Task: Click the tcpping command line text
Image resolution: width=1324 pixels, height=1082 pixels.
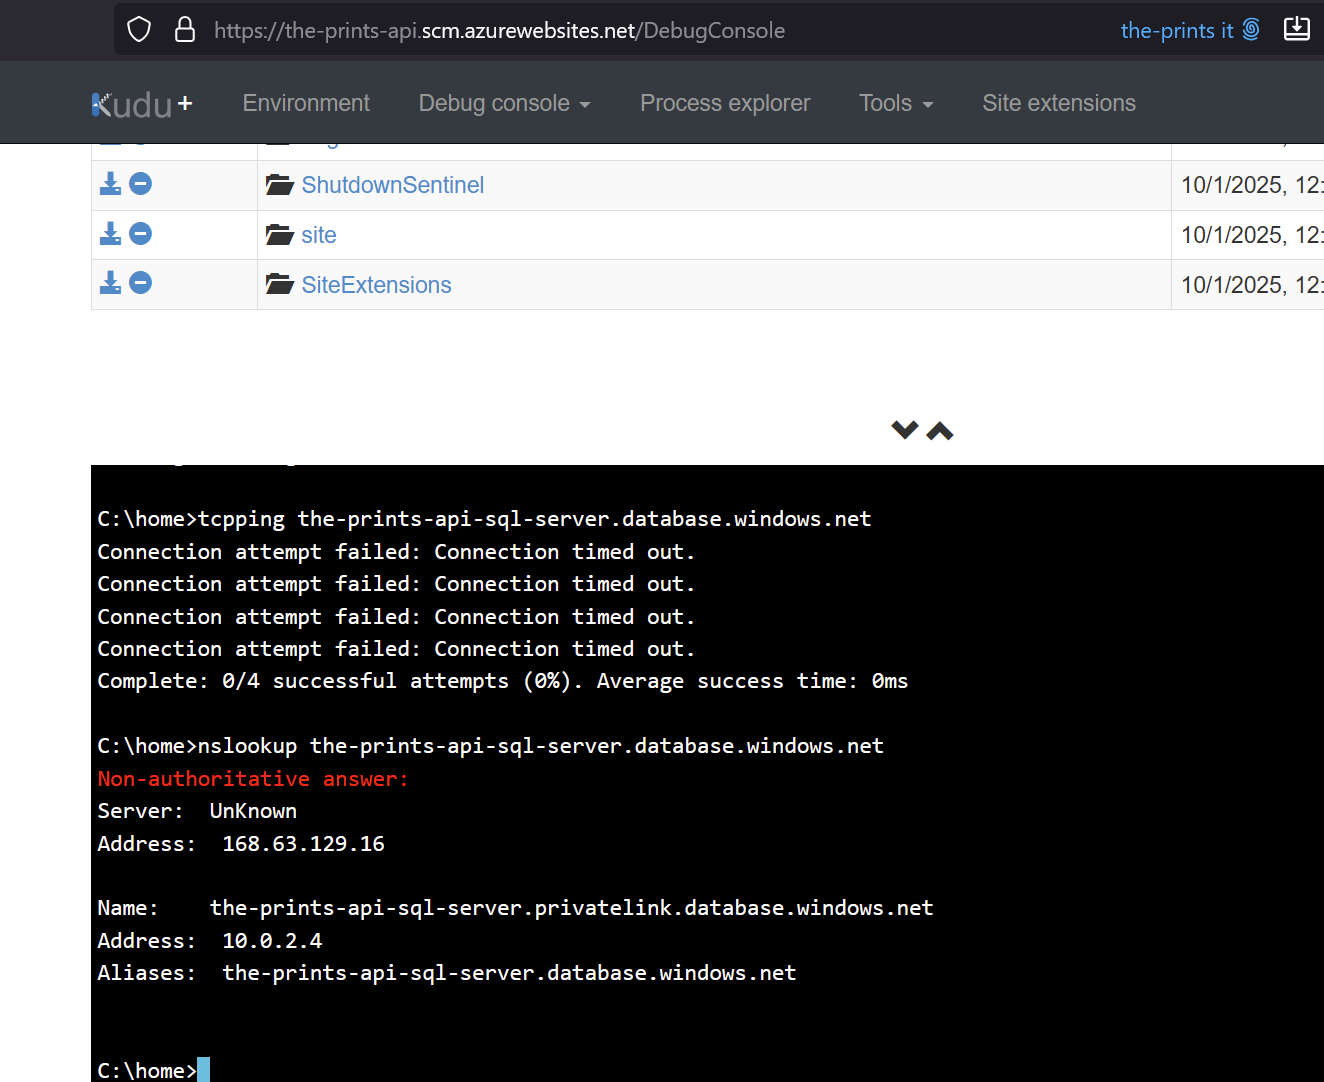Action: [x=484, y=519]
